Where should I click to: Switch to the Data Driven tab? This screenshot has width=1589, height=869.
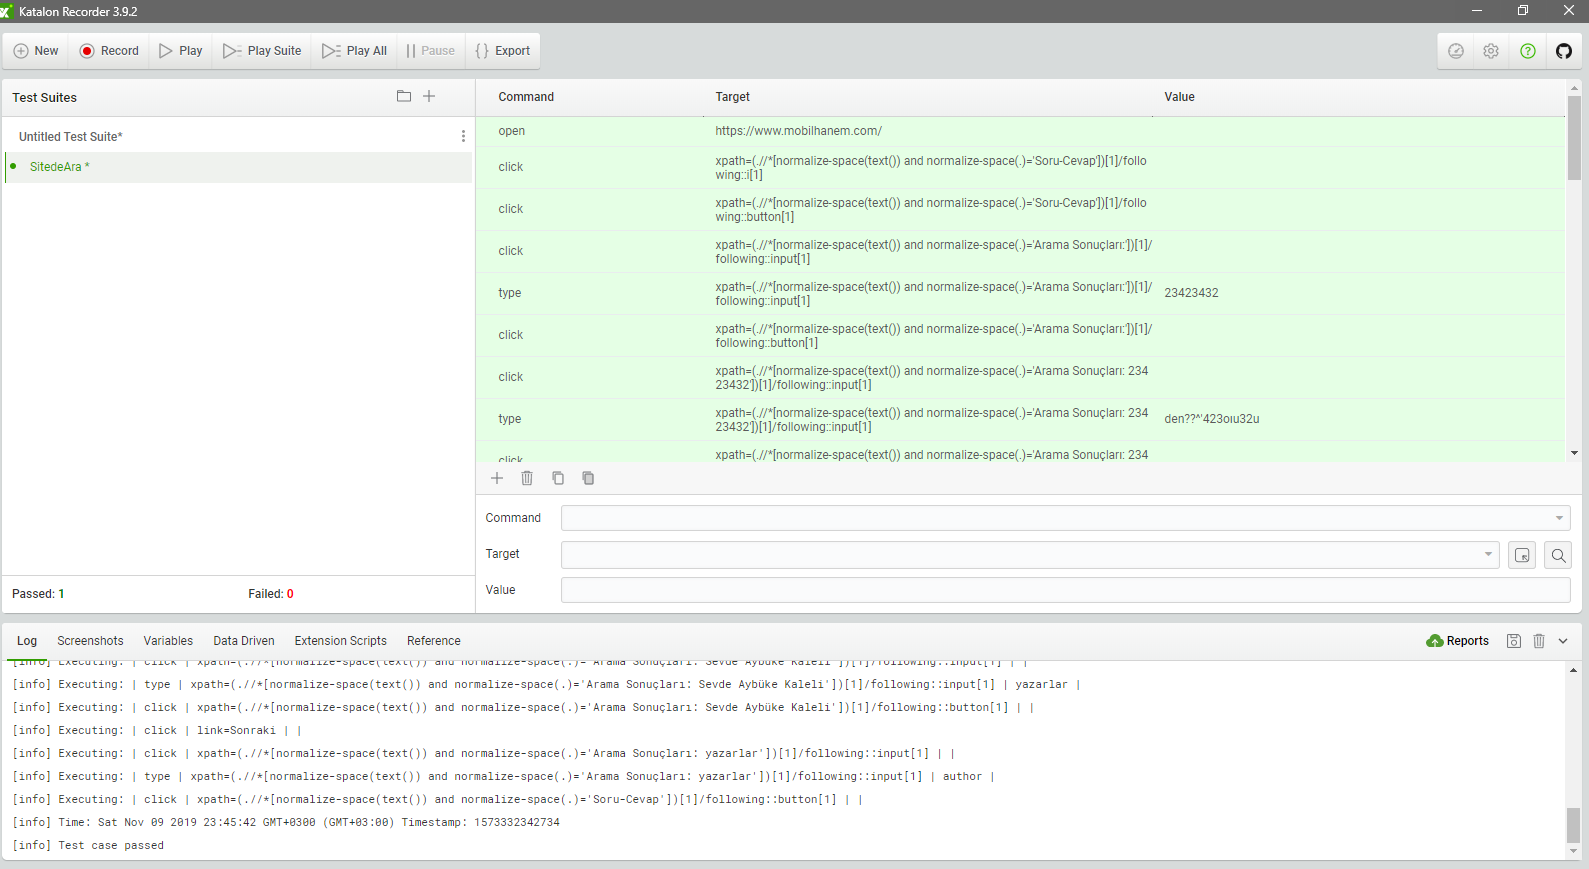(244, 641)
